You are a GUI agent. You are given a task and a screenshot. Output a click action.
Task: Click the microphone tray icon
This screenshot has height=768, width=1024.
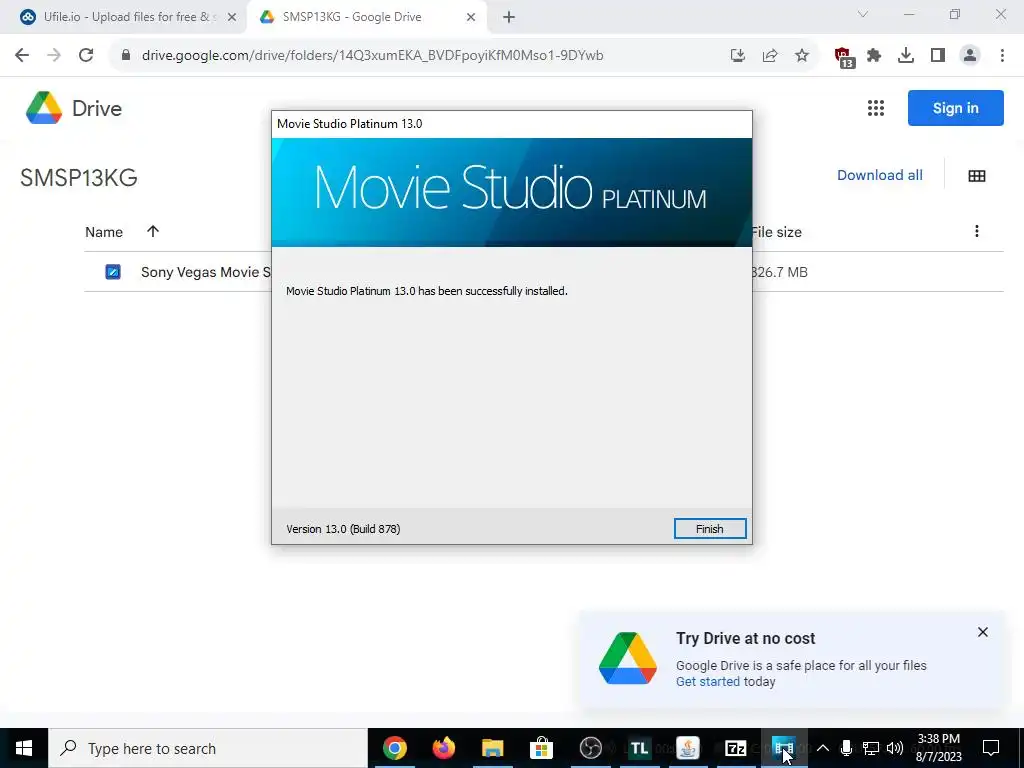846,748
